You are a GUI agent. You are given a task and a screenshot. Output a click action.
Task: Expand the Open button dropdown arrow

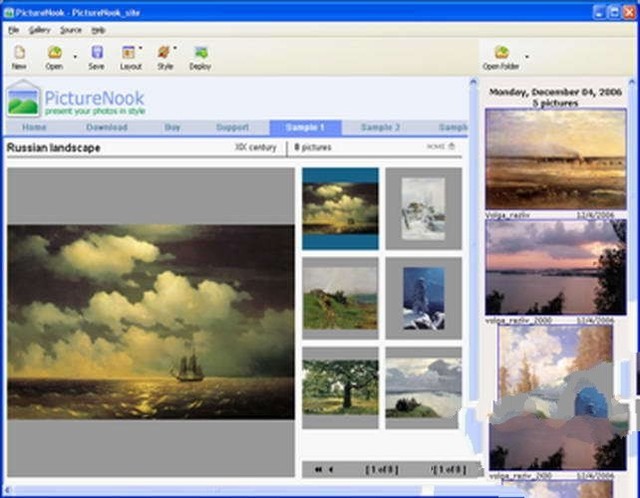point(74,56)
